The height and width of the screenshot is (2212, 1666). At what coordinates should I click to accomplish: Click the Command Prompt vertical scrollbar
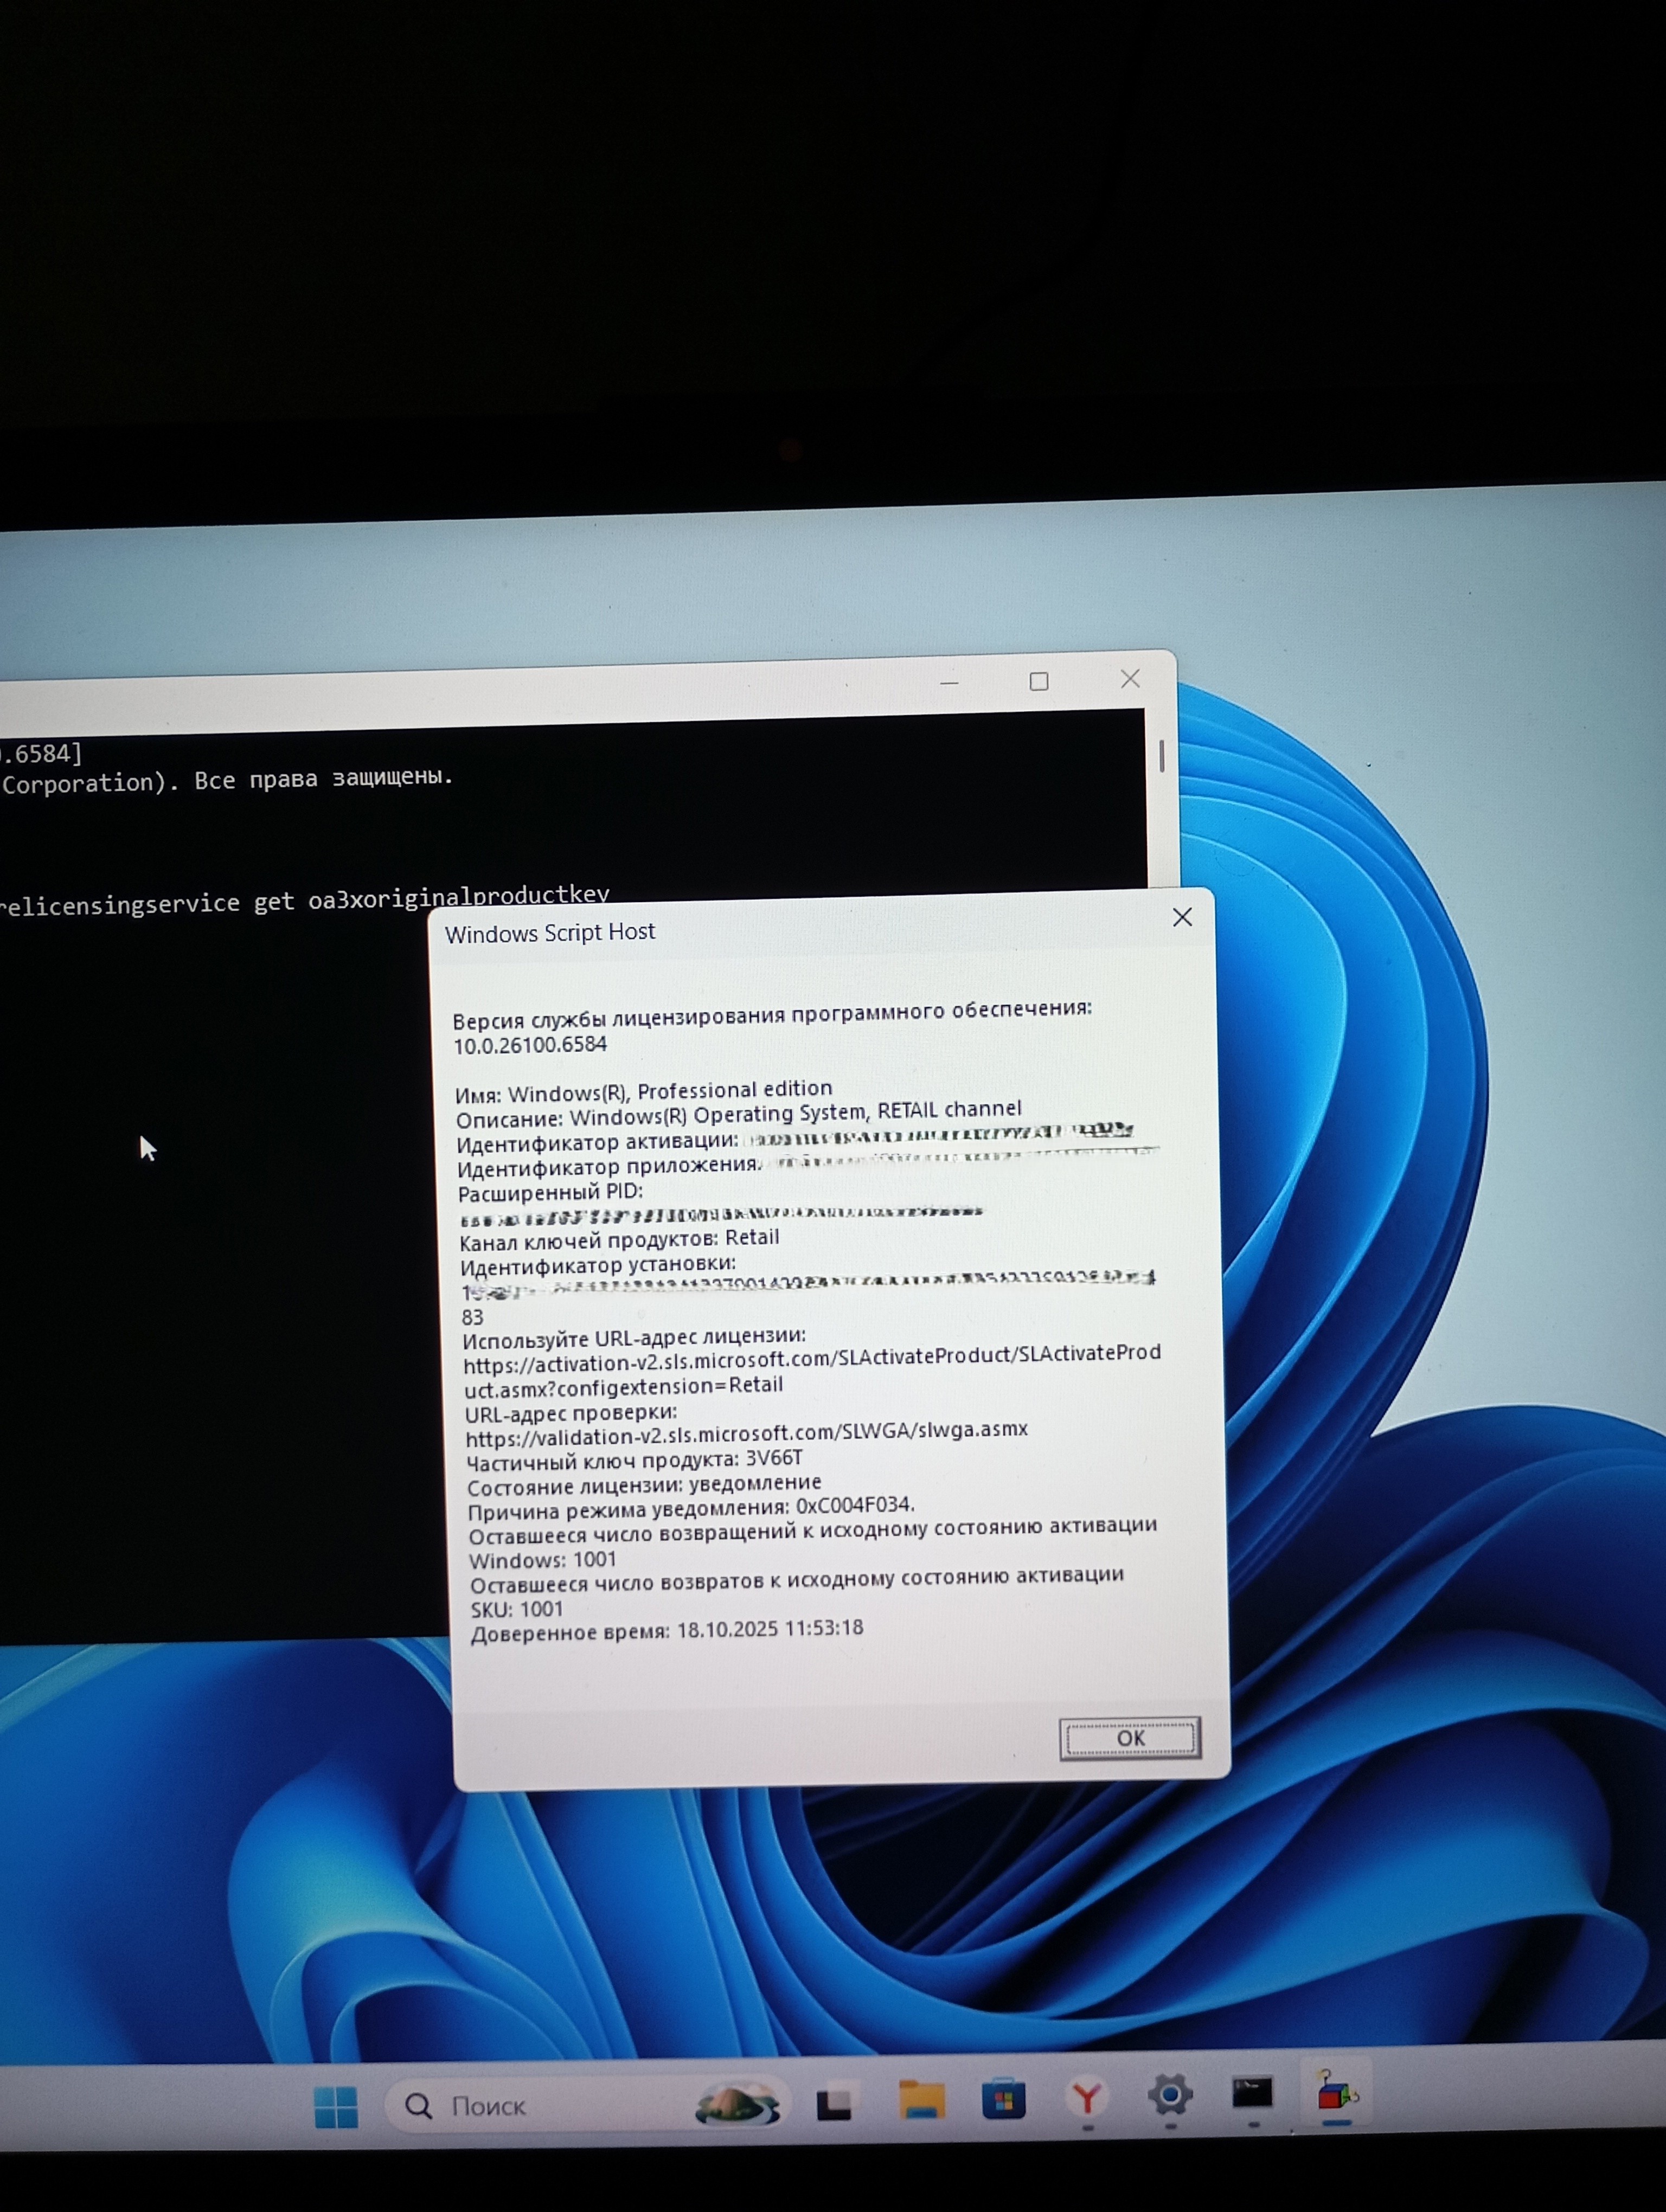(x=1161, y=756)
